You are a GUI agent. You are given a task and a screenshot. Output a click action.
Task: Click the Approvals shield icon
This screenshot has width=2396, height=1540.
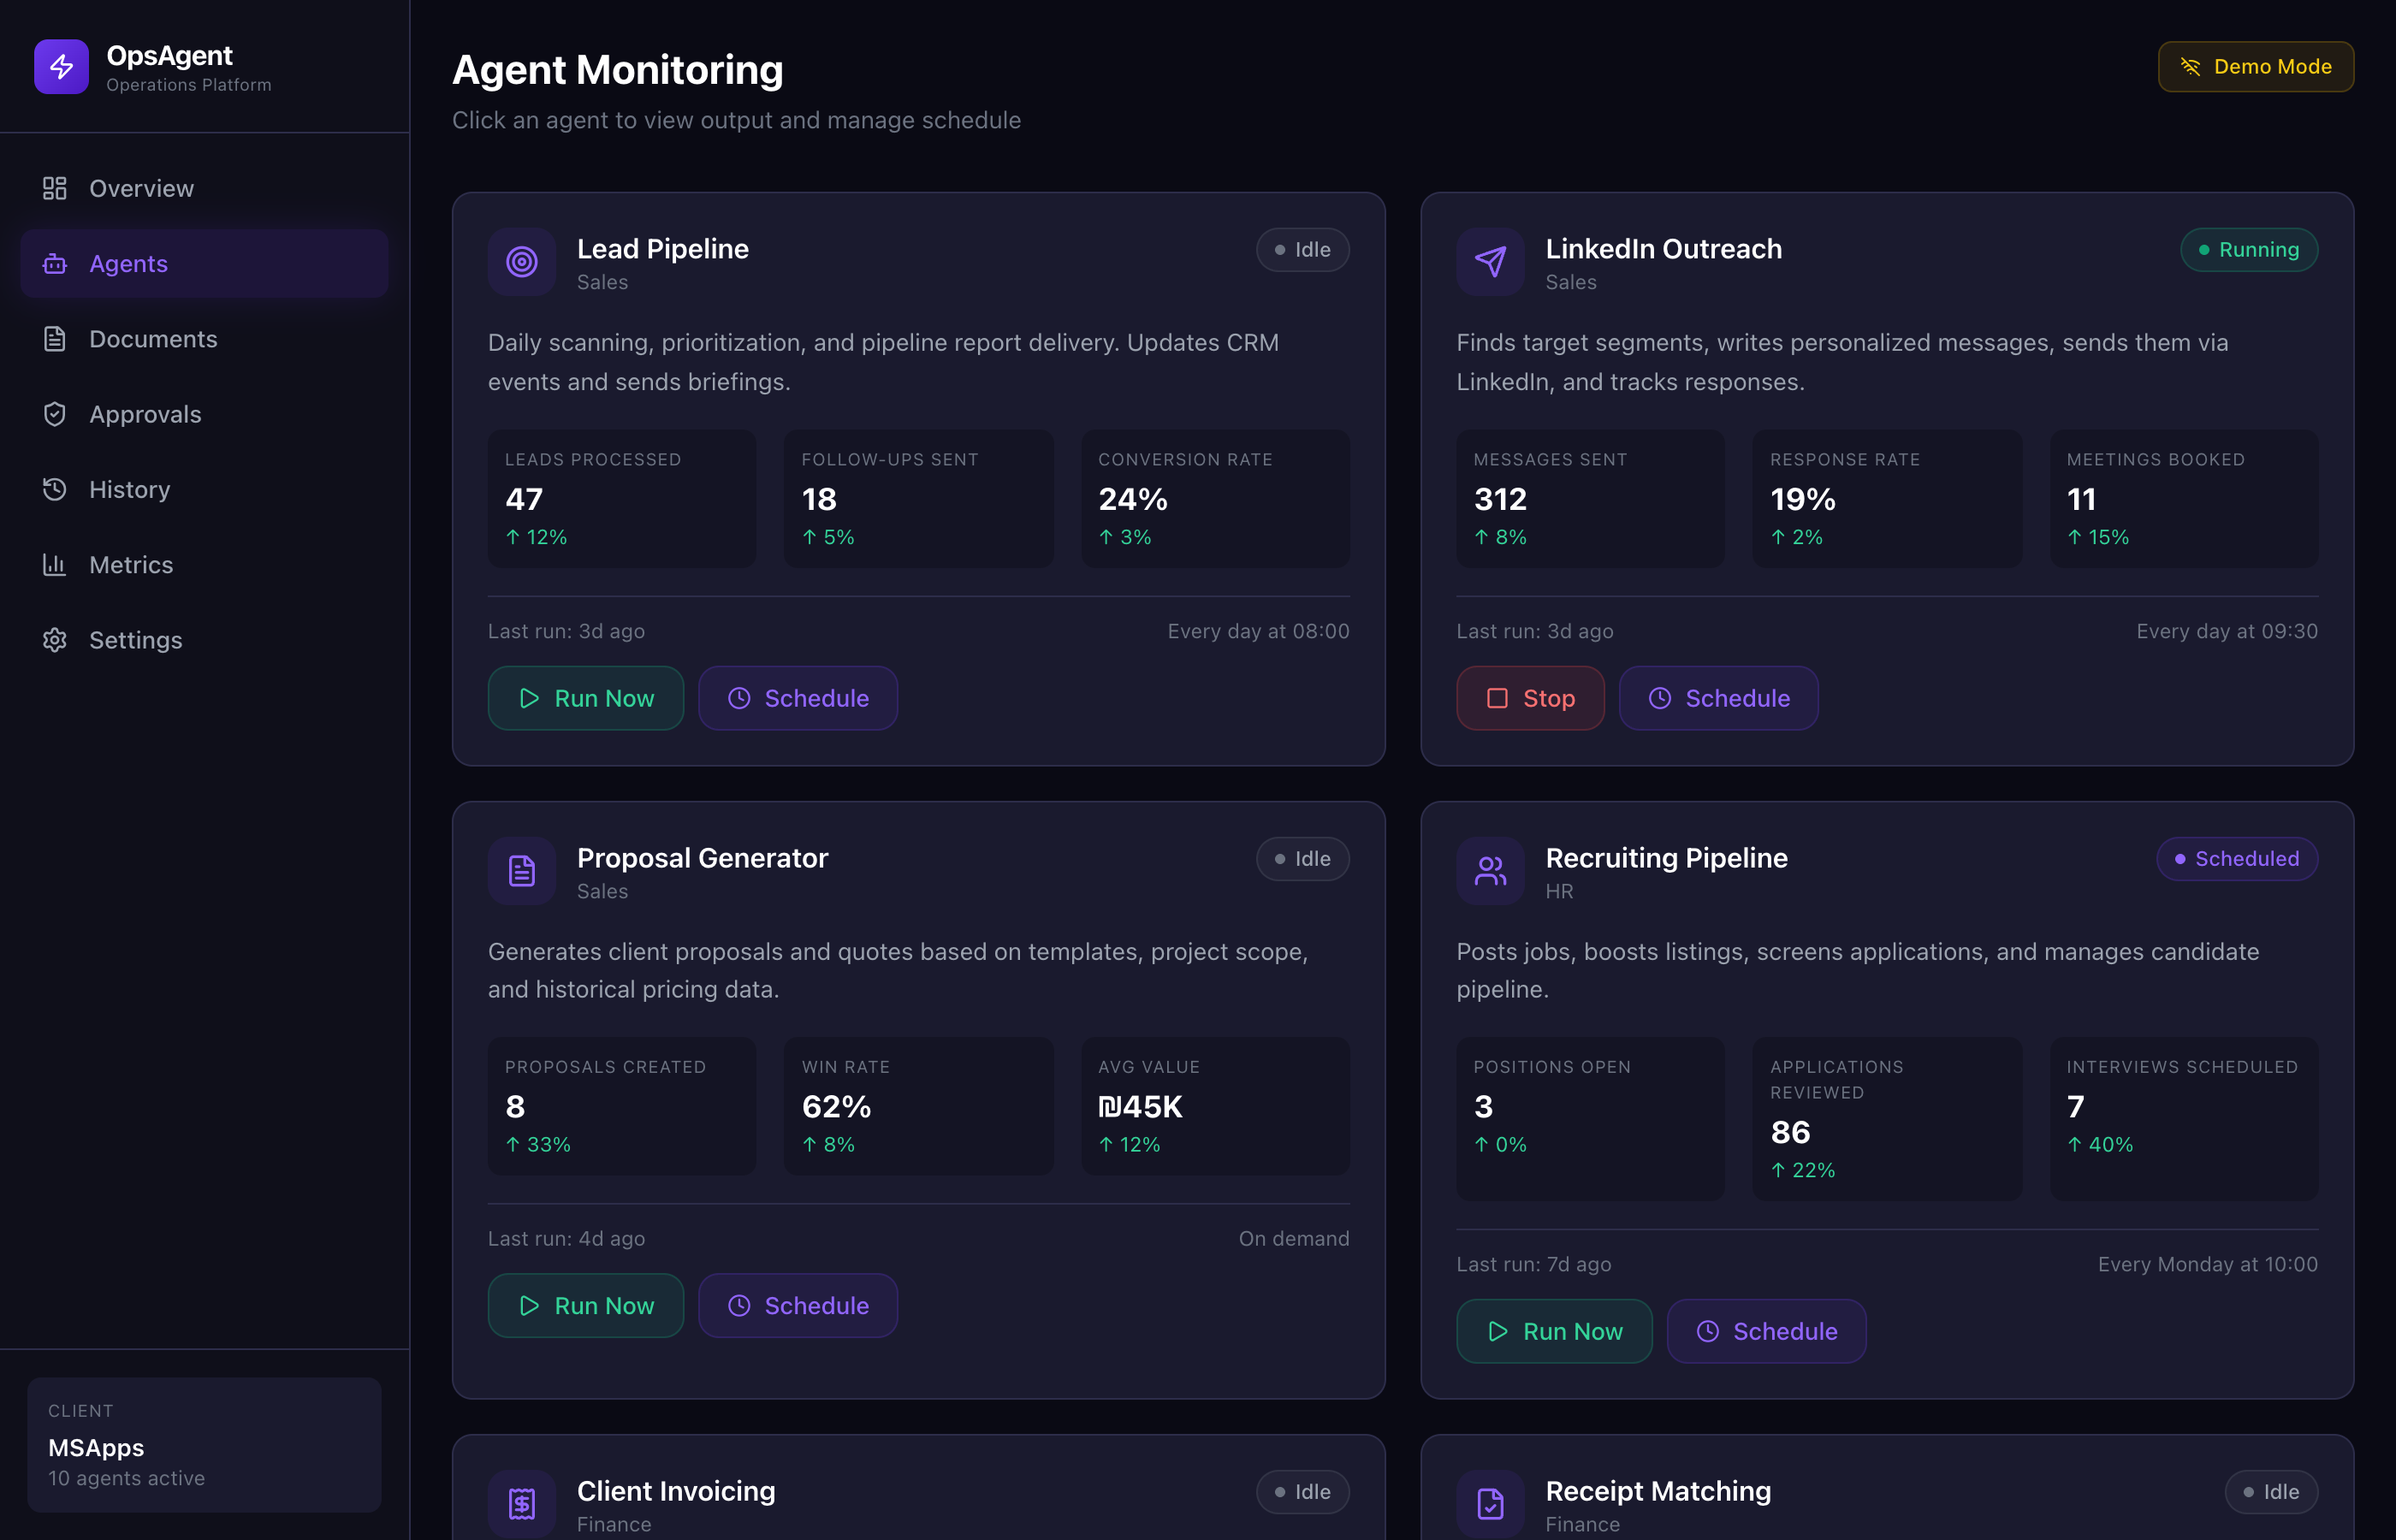pos(55,413)
